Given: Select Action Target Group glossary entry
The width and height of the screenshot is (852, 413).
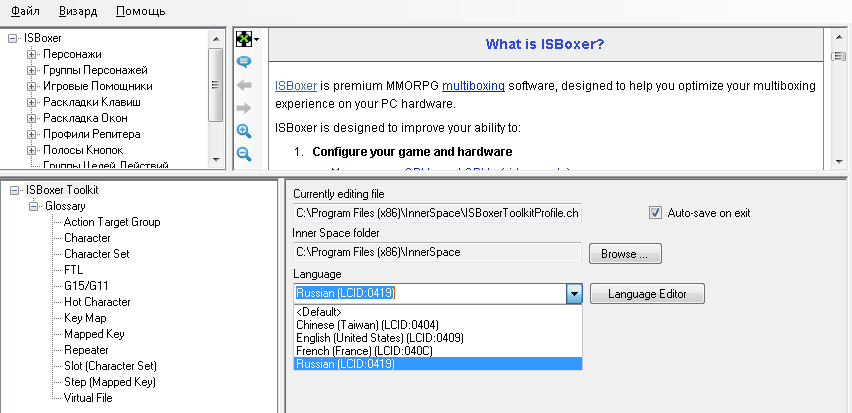Looking at the screenshot, I should pos(112,222).
